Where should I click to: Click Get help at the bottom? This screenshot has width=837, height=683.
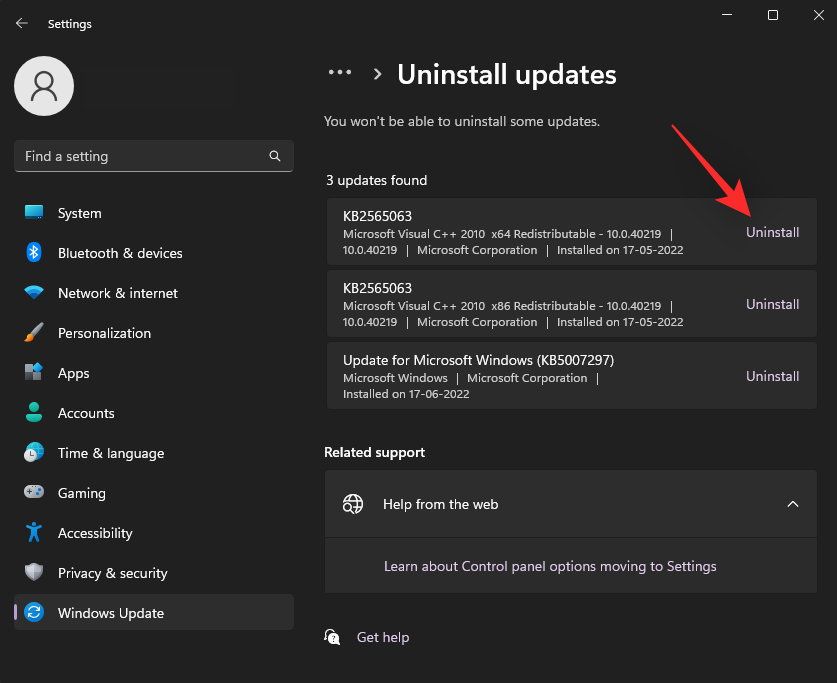click(383, 637)
